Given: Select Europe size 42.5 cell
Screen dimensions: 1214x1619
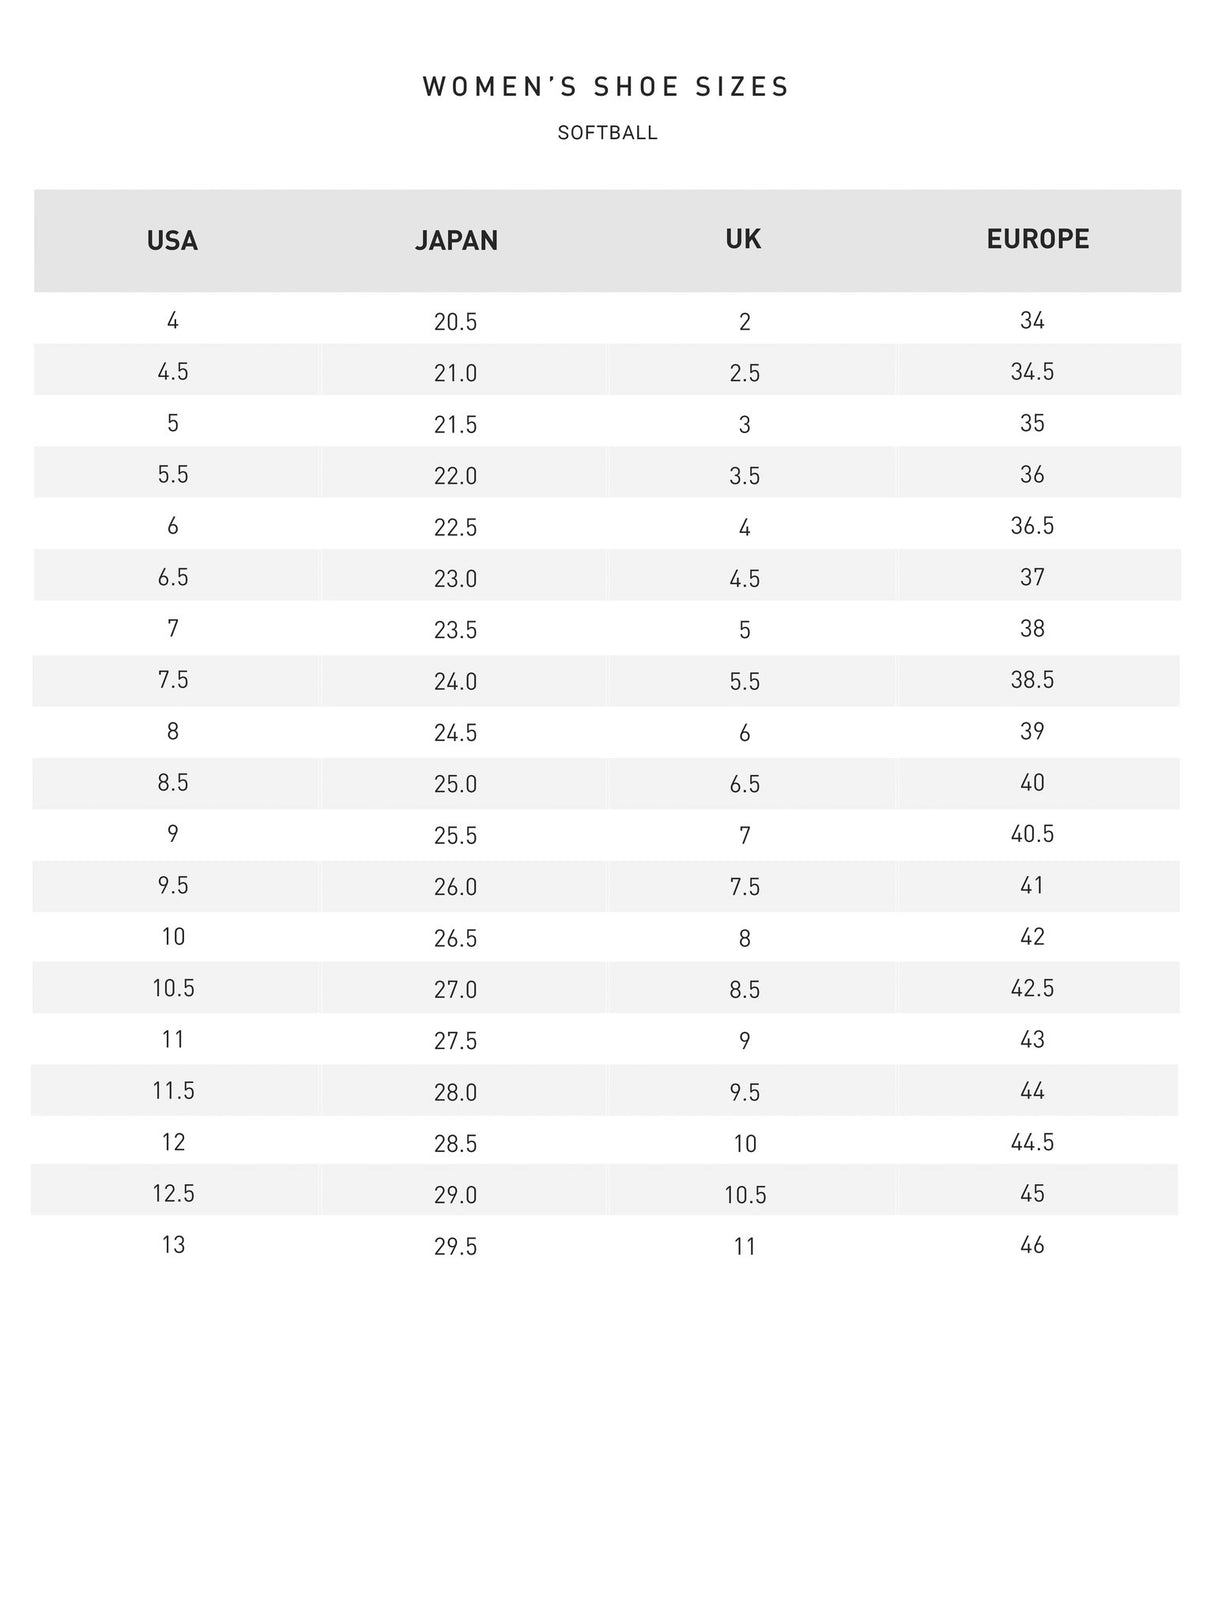Looking at the screenshot, I should coord(1032,988).
